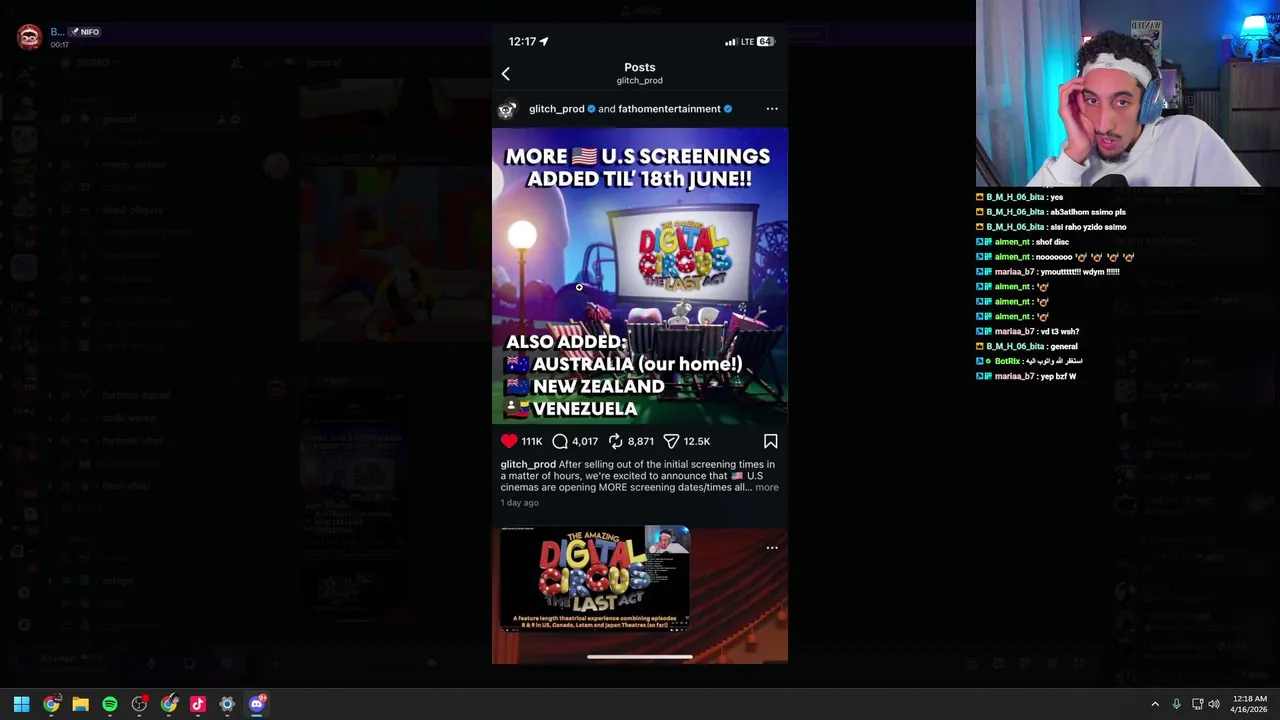Open second Chrome profile icon in taskbar
1280x720 pixels.
coord(169,704)
